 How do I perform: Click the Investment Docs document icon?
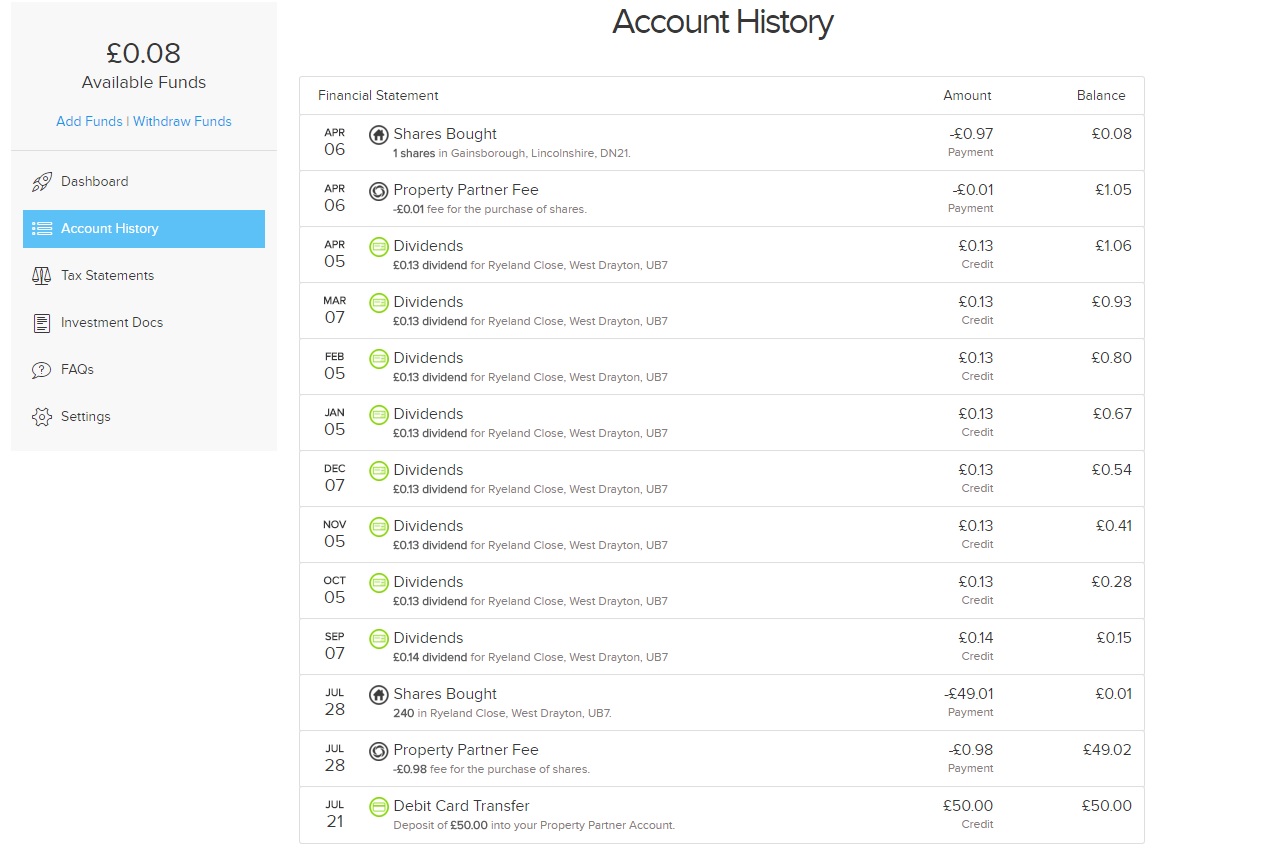coord(42,323)
